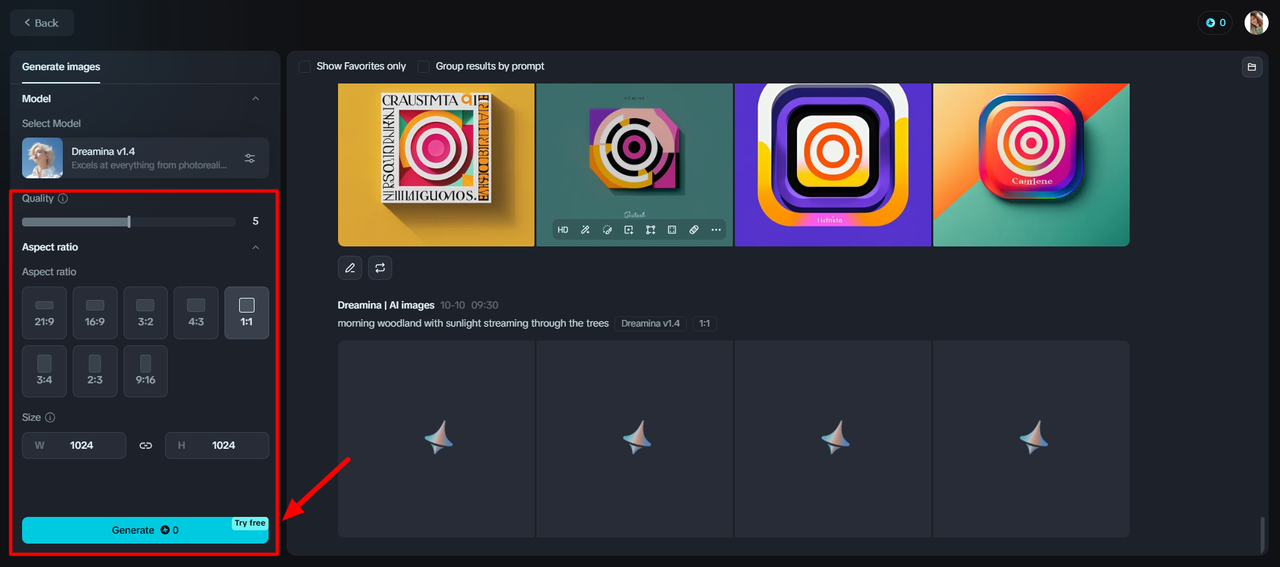Select the 2:3 aspect ratio
1280x567 pixels.
coord(95,371)
